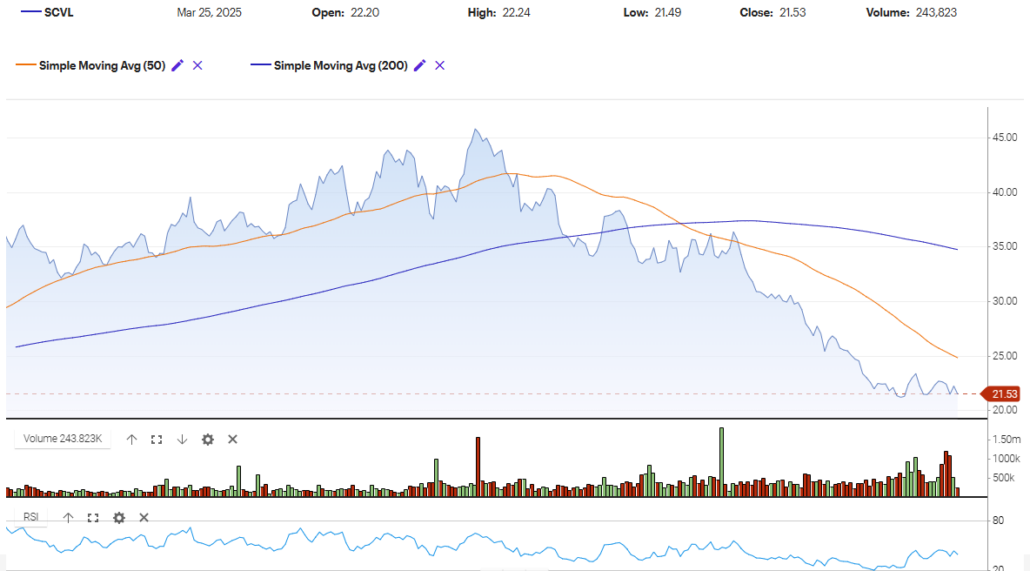Click the tallest green volume bar

click(721, 462)
